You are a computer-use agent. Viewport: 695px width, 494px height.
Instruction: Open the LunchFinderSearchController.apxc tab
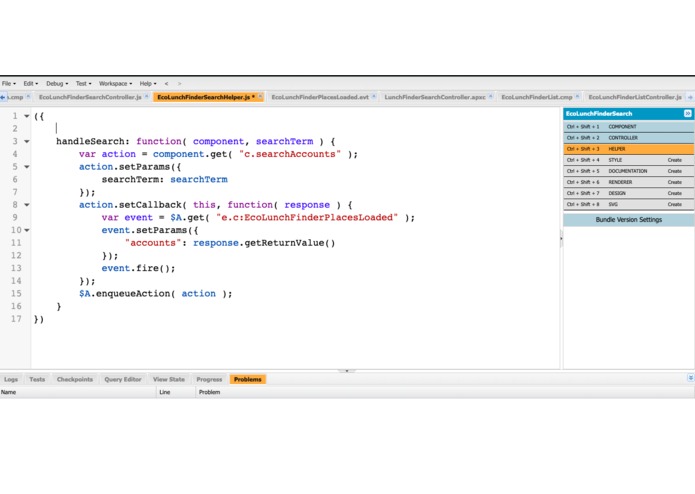435,97
